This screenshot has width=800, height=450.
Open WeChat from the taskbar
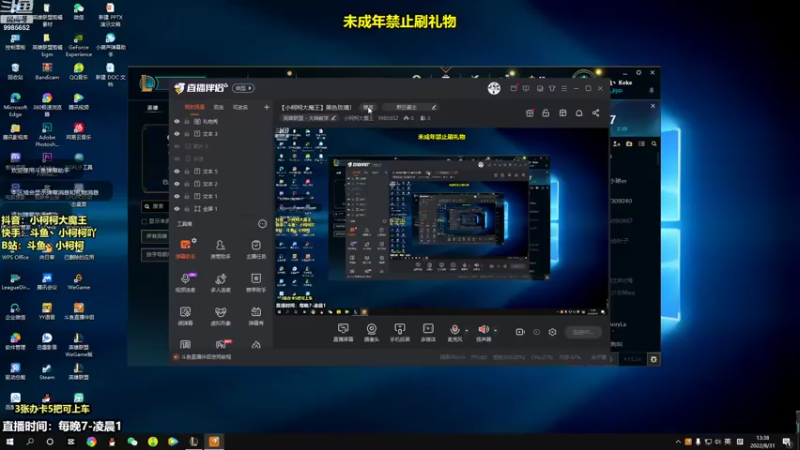[132, 442]
